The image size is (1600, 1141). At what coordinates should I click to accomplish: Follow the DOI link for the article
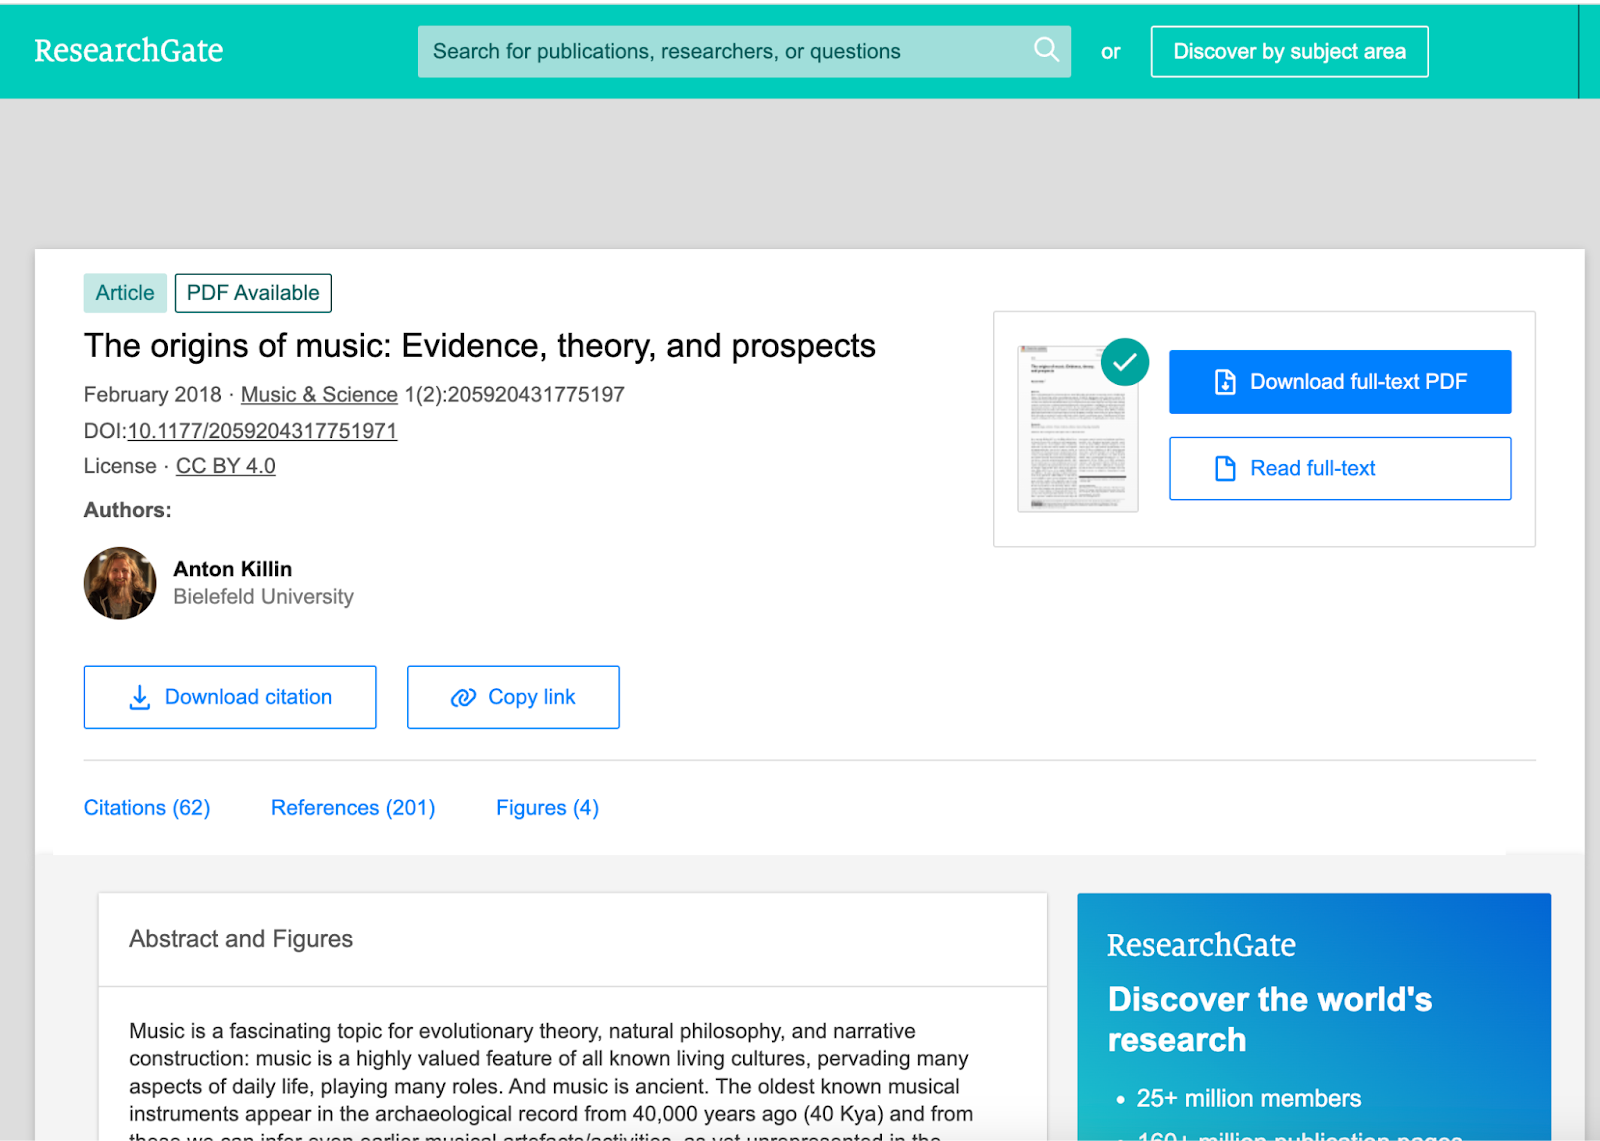(262, 431)
